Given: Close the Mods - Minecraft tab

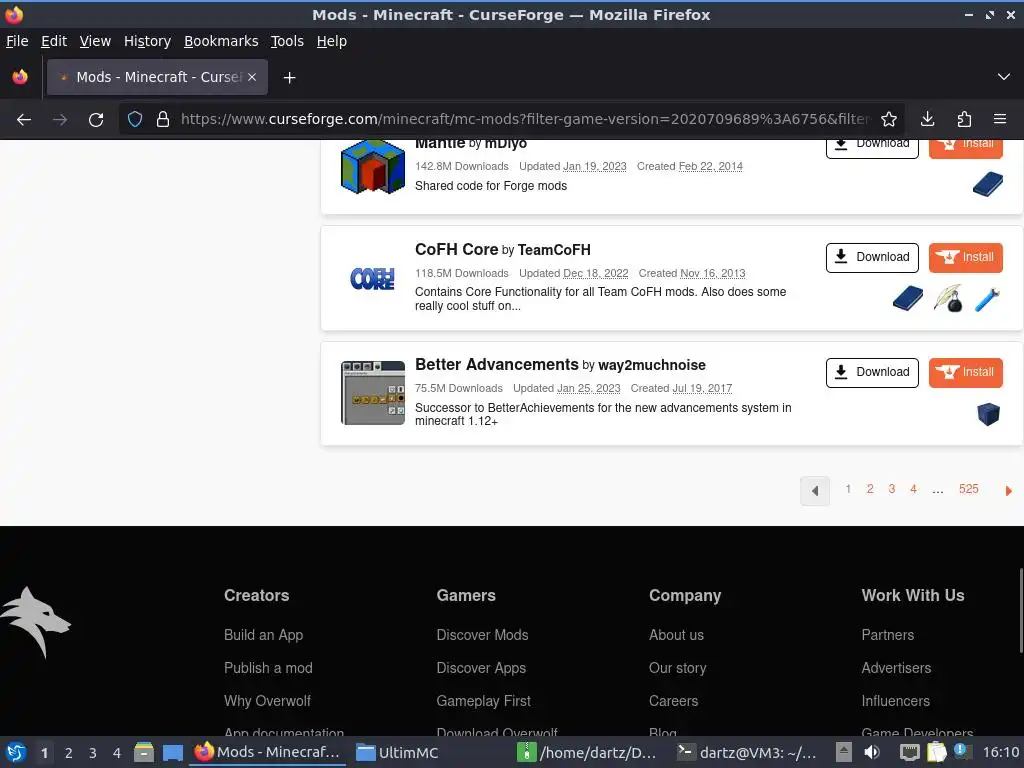Looking at the screenshot, I should click(252, 77).
